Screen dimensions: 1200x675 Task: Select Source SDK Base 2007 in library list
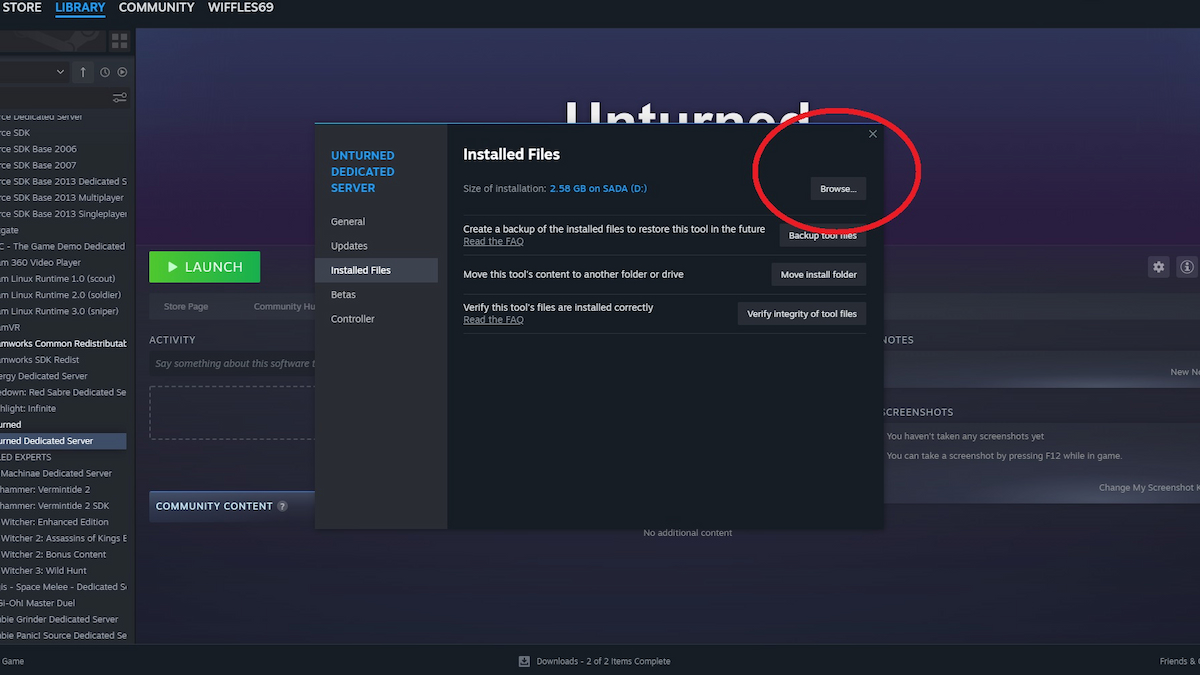coord(38,165)
